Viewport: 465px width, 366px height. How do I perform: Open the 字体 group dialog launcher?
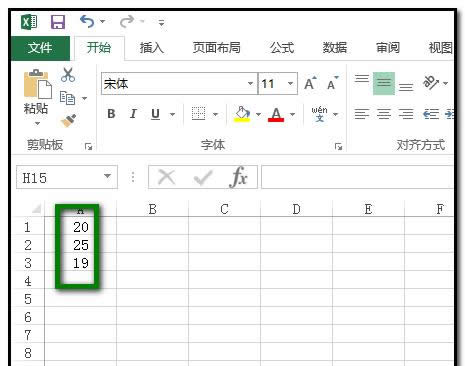338,146
